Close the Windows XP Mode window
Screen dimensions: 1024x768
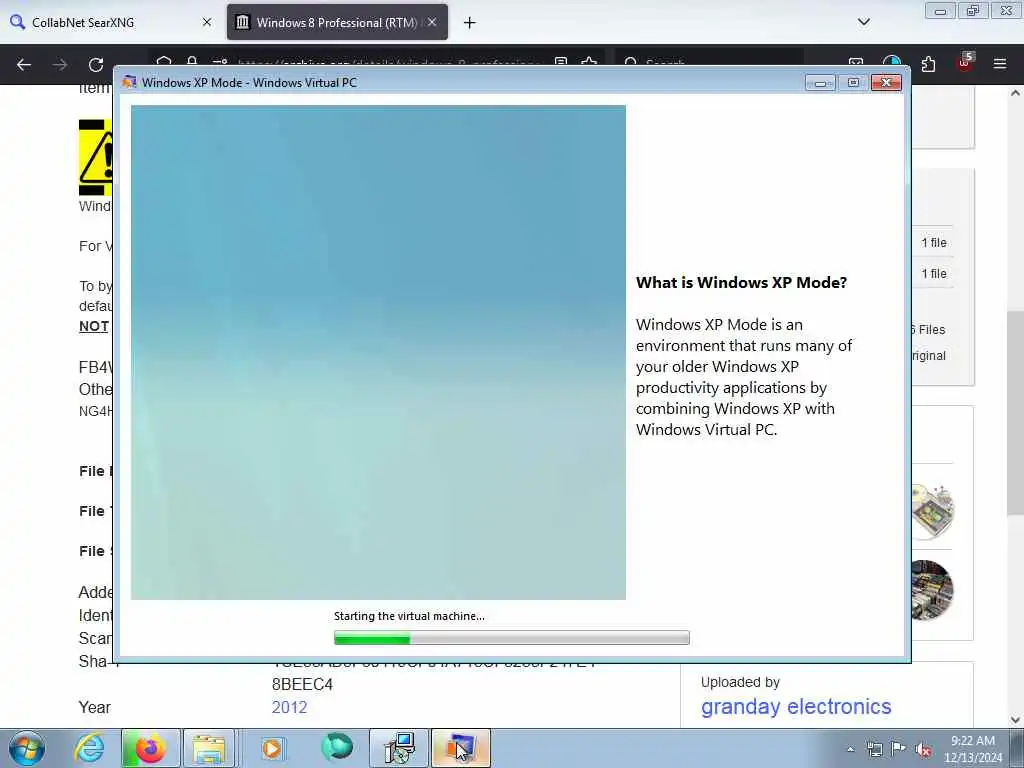pos(886,83)
